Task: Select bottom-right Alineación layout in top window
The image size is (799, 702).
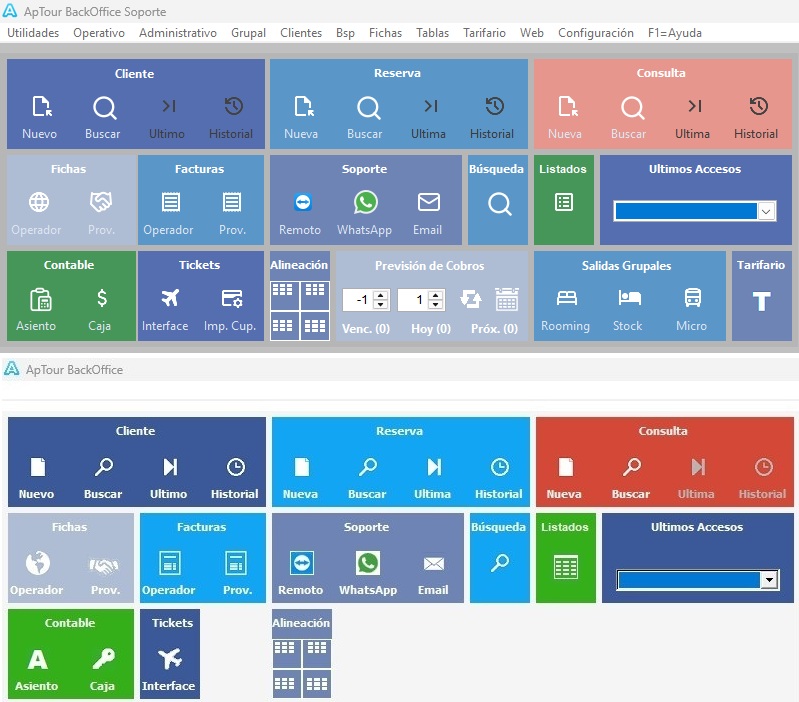Action: [315, 326]
